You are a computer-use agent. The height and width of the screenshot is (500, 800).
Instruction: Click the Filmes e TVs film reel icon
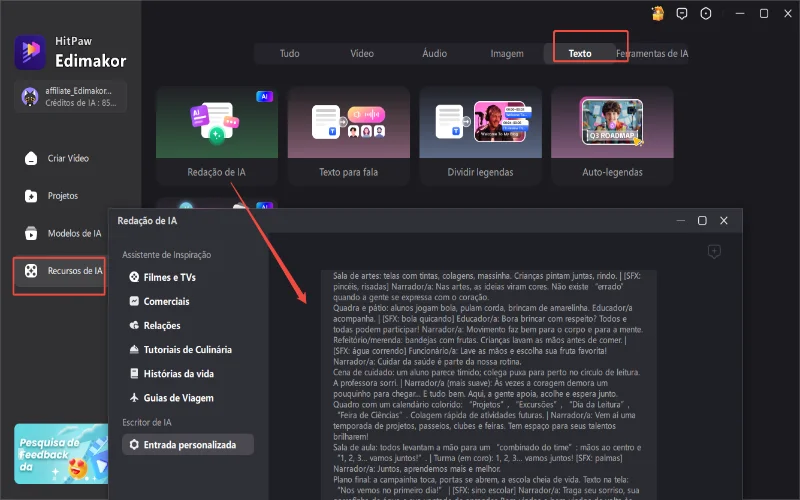[x=134, y=277]
